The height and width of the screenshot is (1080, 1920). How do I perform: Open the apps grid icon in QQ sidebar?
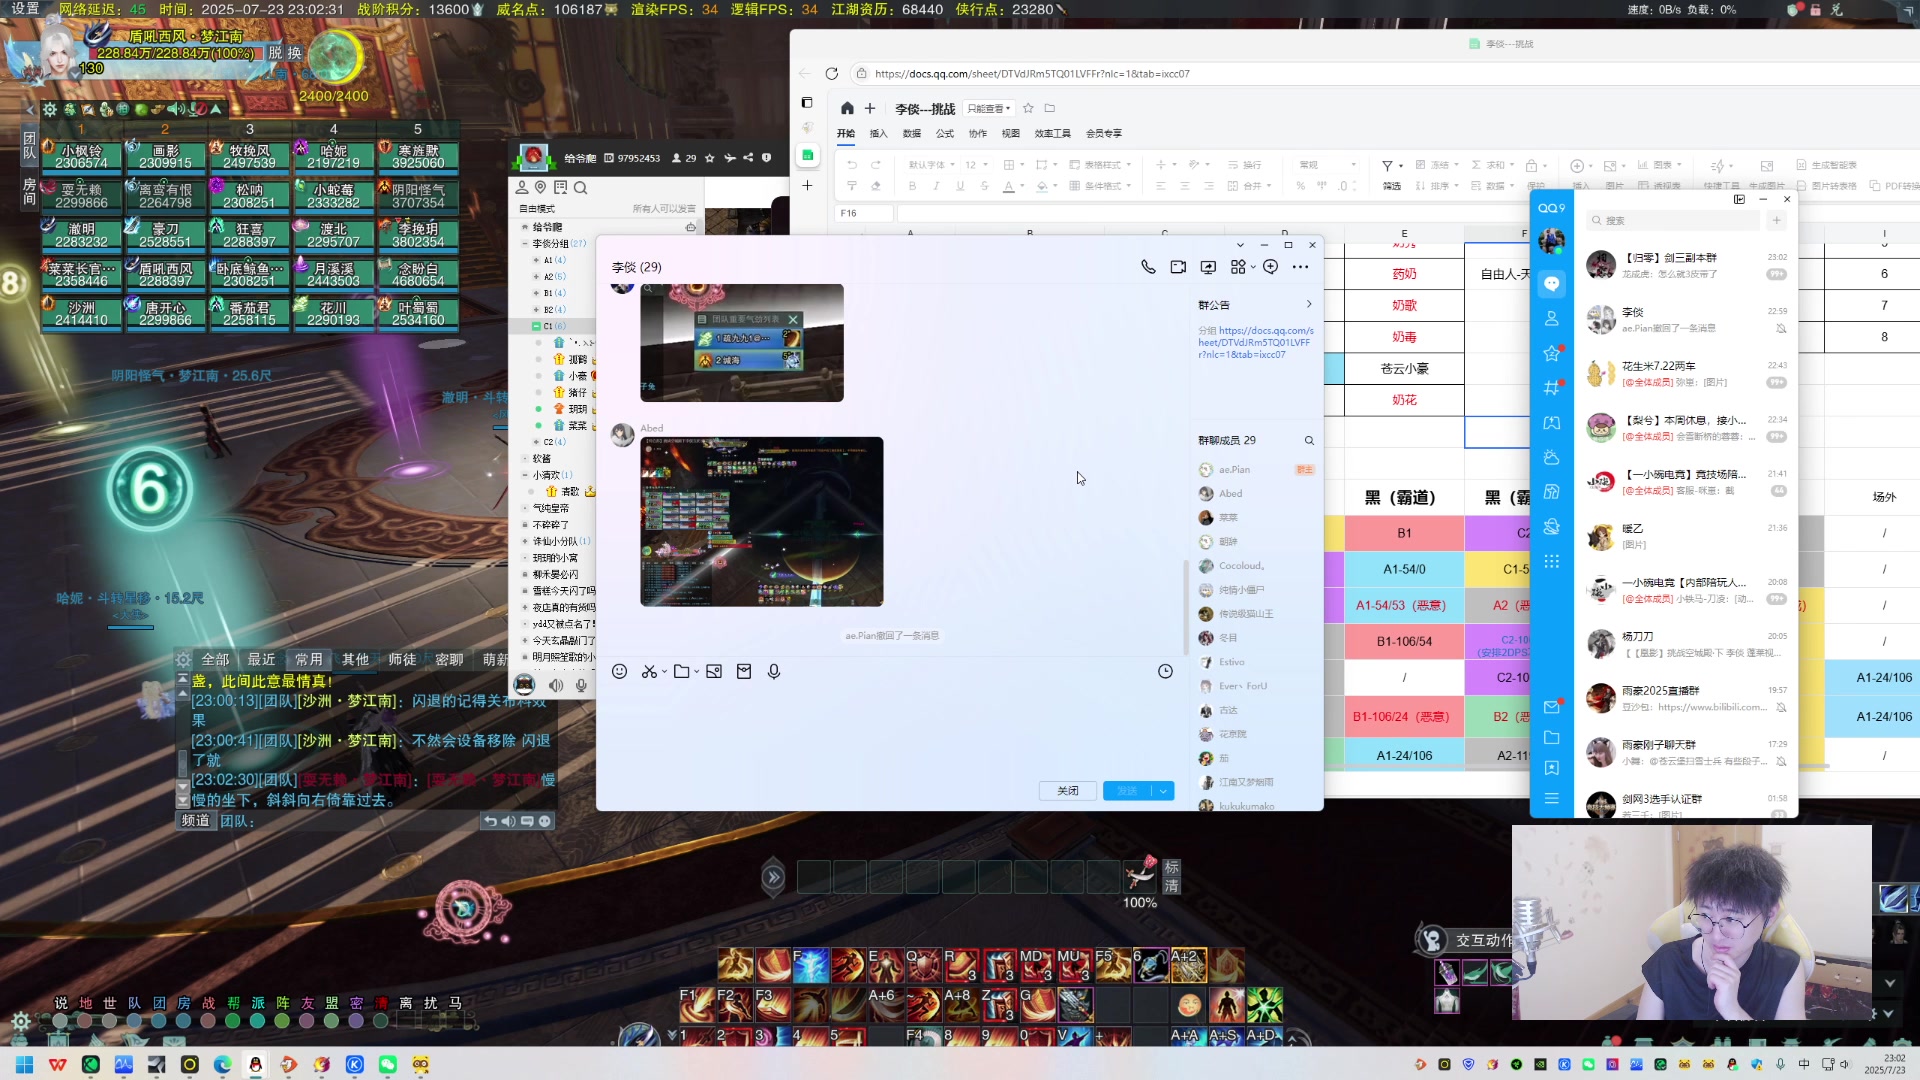click(x=1552, y=561)
